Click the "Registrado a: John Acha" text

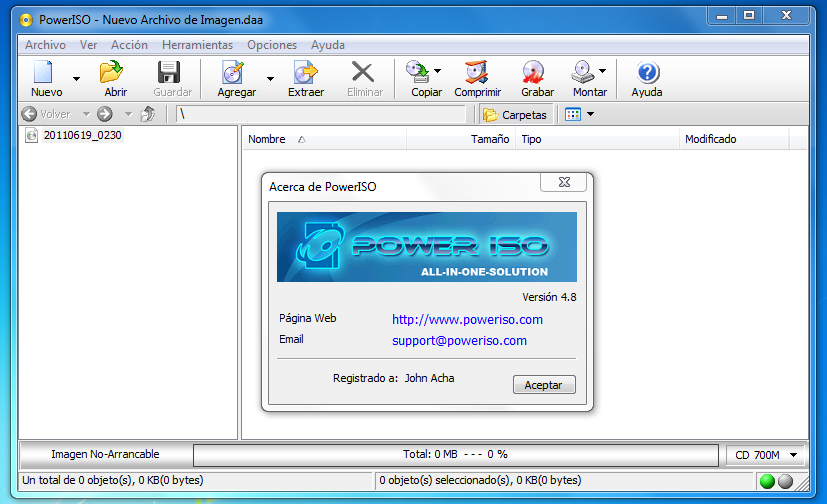(x=393, y=378)
